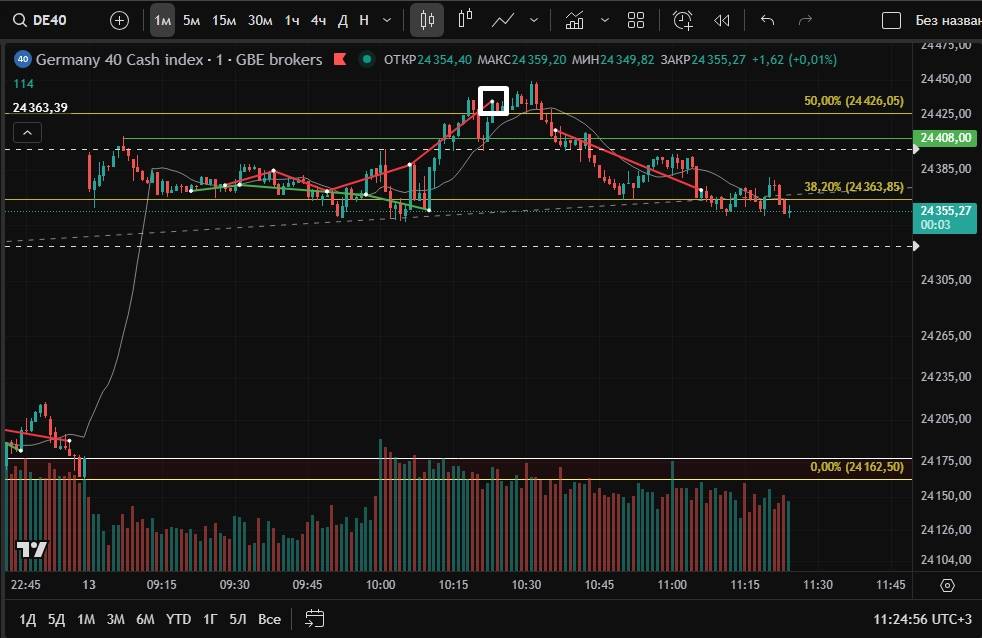
Task: Toggle the layout checkbox near the chart name
Action: pyautogui.click(x=890, y=20)
